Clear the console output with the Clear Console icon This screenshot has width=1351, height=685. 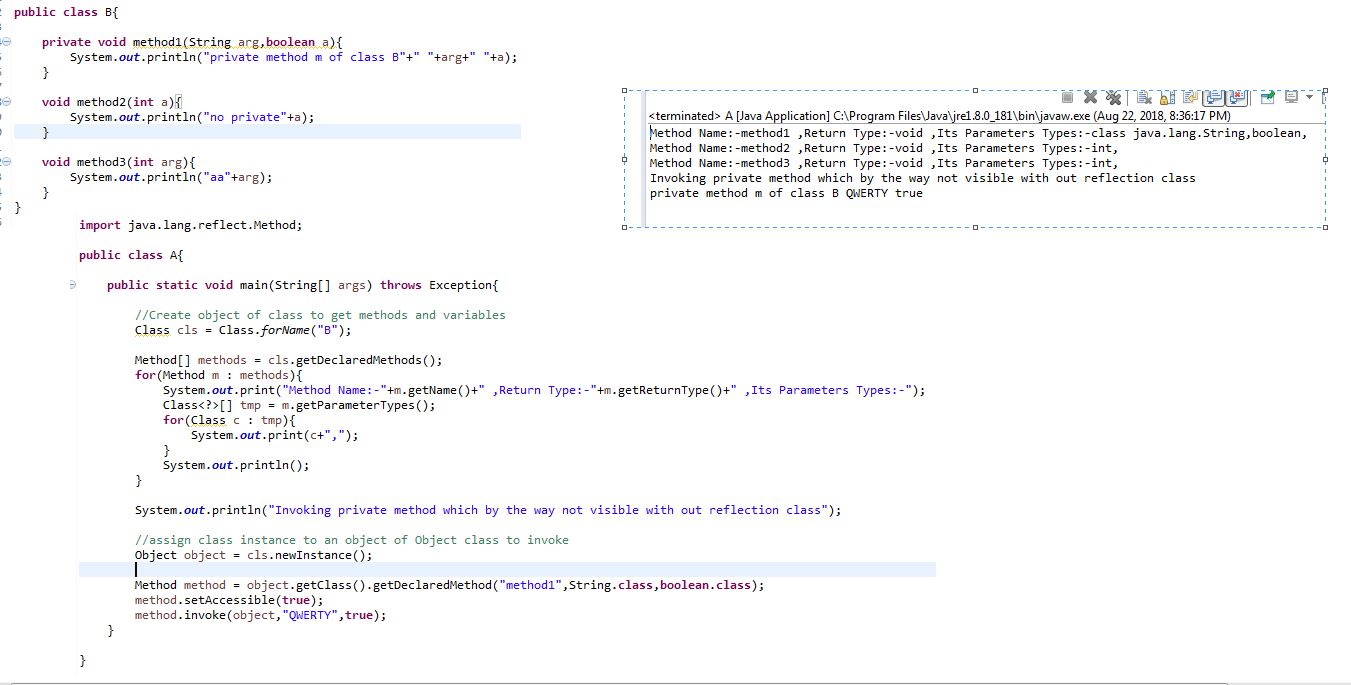click(1145, 97)
